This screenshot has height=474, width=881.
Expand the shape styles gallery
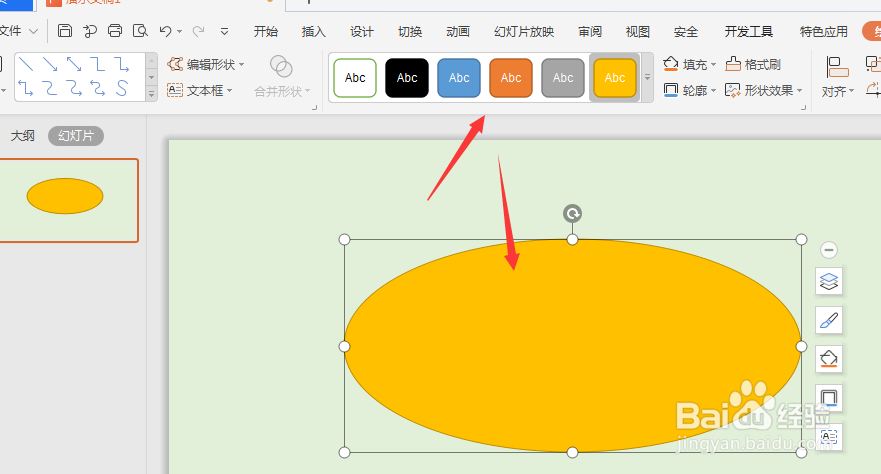point(647,78)
